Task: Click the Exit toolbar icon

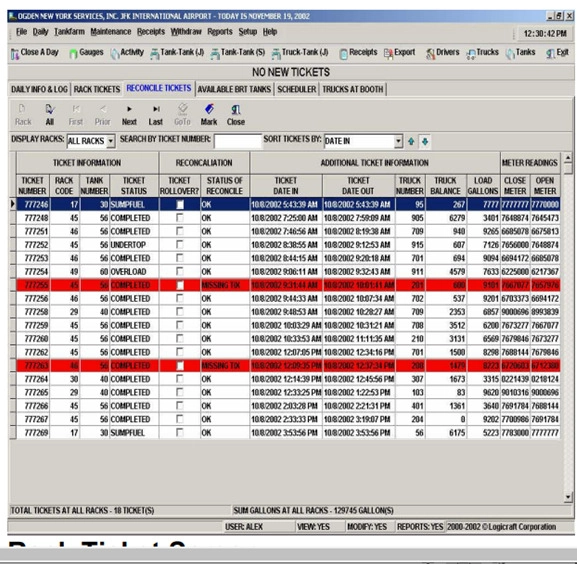Action: pos(557,53)
